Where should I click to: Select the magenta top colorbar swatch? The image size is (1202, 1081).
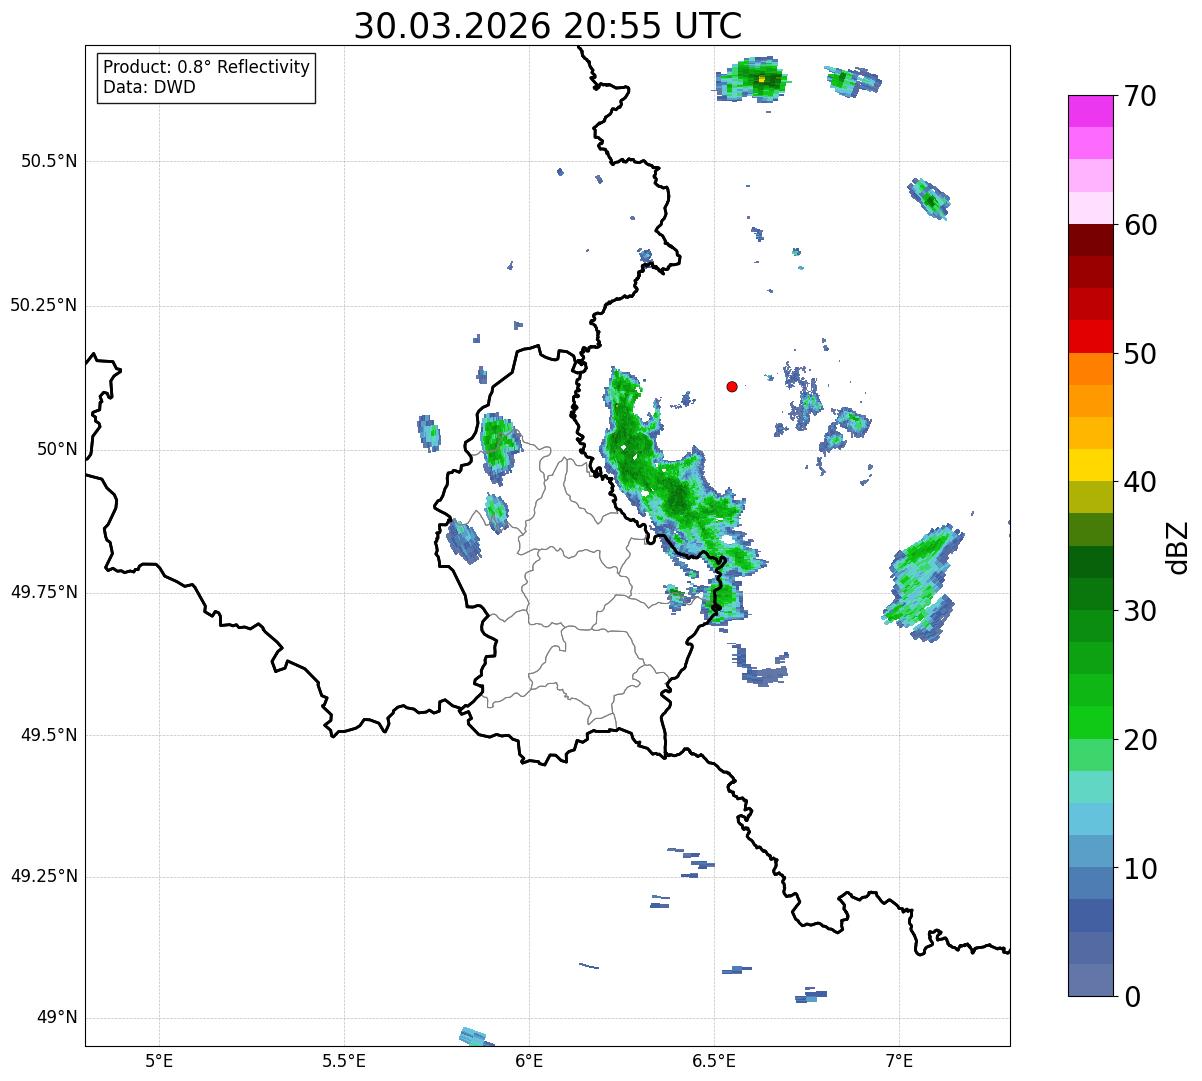point(1091,111)
